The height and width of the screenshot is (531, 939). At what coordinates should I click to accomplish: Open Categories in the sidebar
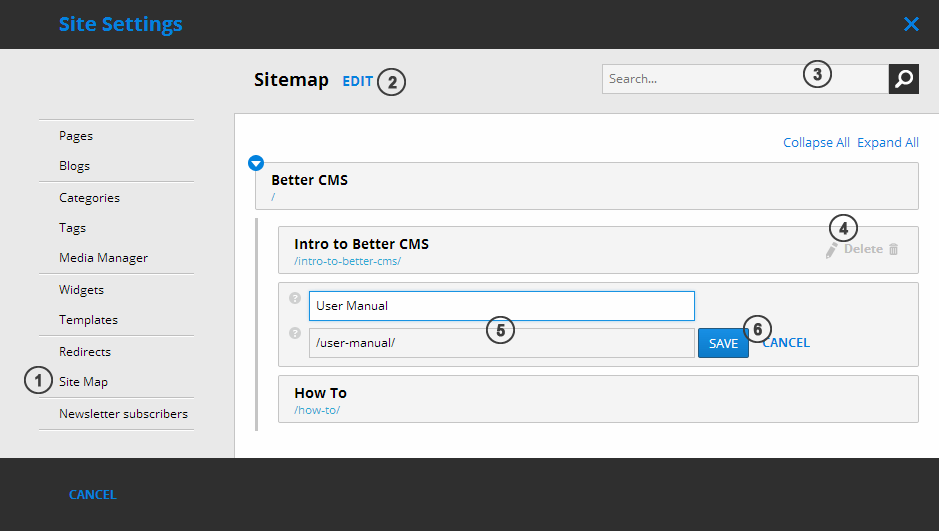pos(89,198)
